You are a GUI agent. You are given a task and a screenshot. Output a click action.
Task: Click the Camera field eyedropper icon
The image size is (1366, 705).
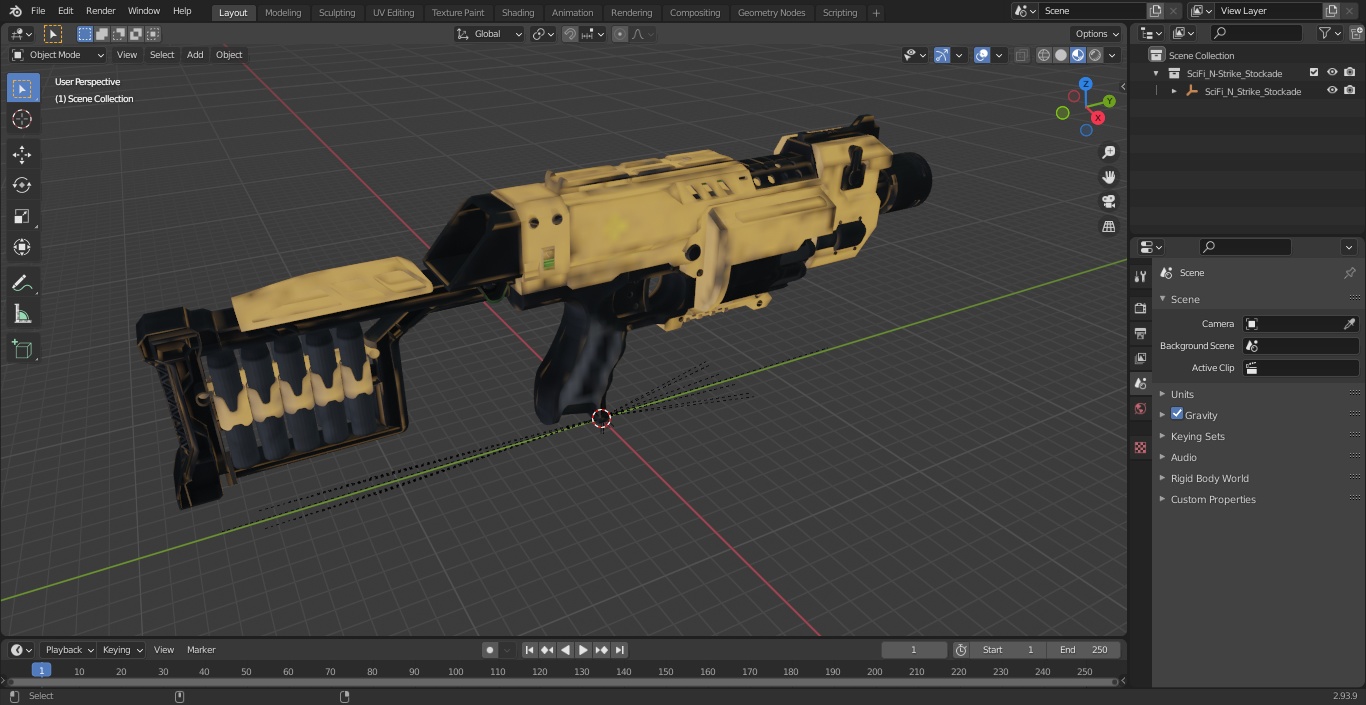coord(1349,324)
